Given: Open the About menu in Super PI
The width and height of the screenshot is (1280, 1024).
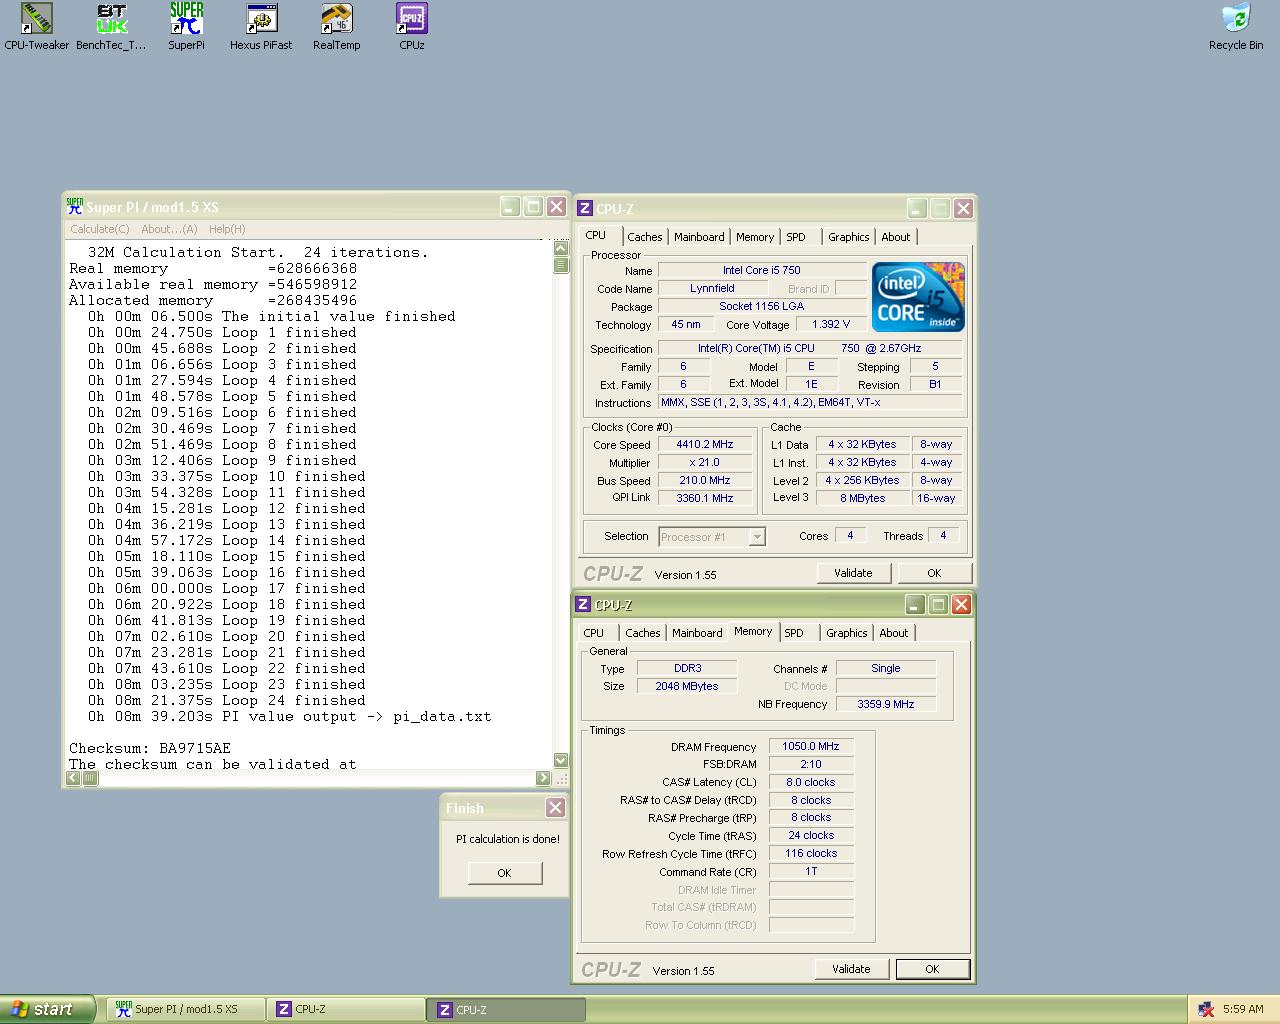Looking at the screenshot, I should pyautogui.click(x=169, y=229).
